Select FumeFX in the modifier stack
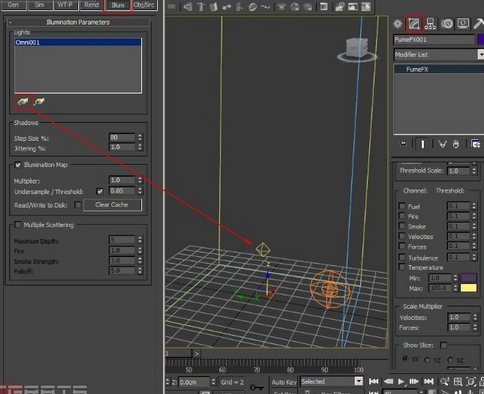This screenshot has height=394, width=484. (x=439, y=69)
